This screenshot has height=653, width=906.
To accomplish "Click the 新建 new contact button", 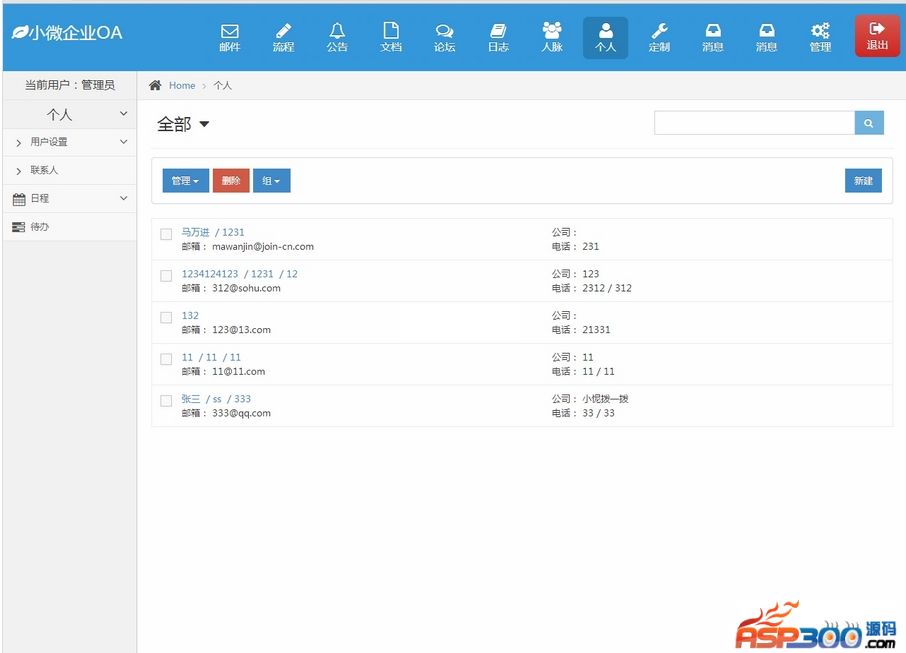I will (863, 180).
